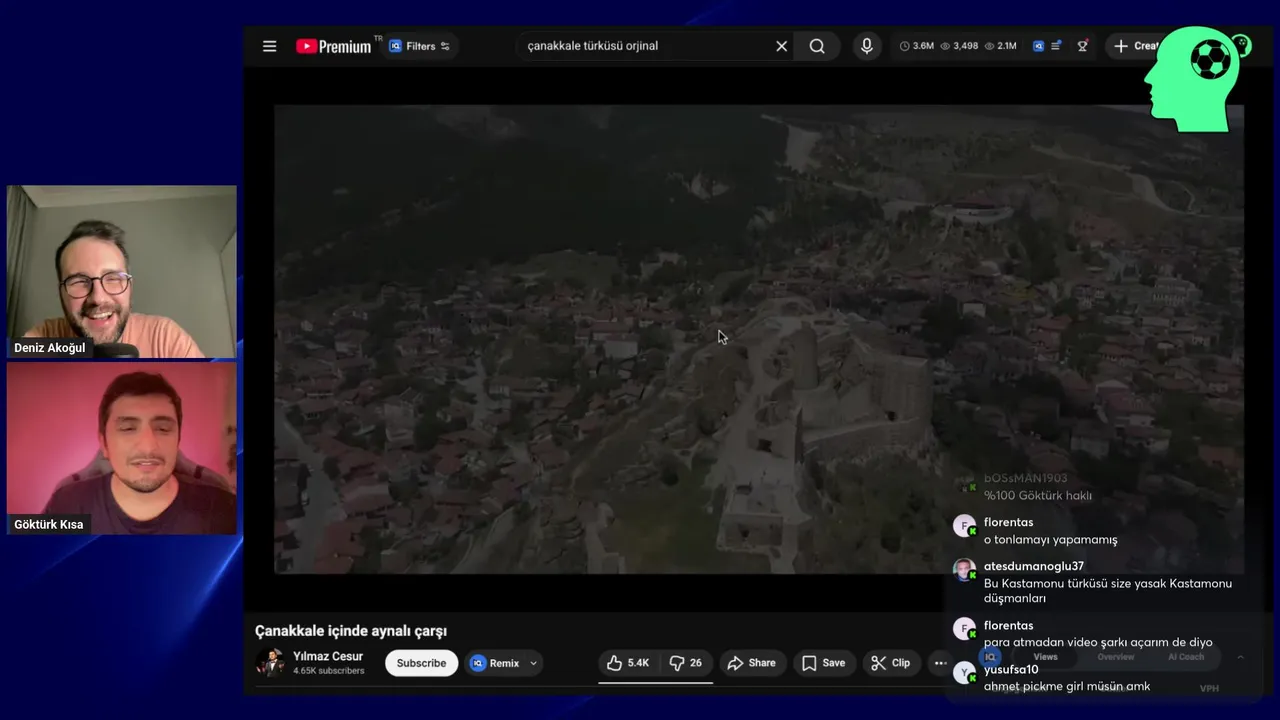
Task: Clip the video with scissors button
Action: pos(890,663)
